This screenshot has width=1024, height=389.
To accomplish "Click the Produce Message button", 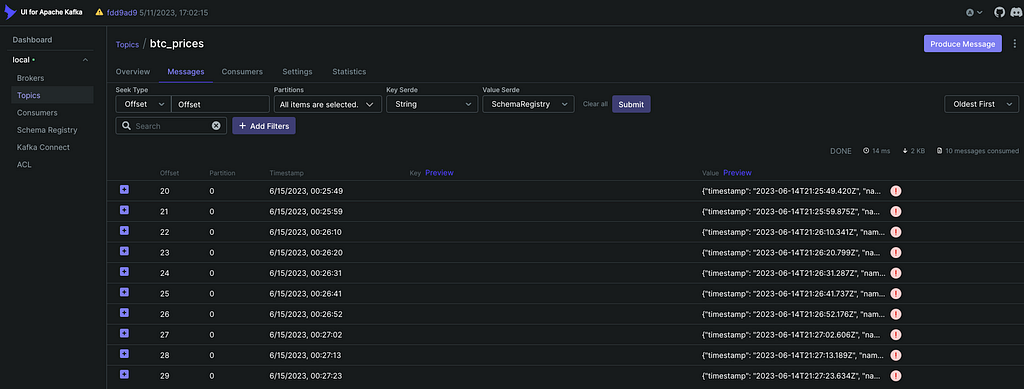I will click(963, 44).
